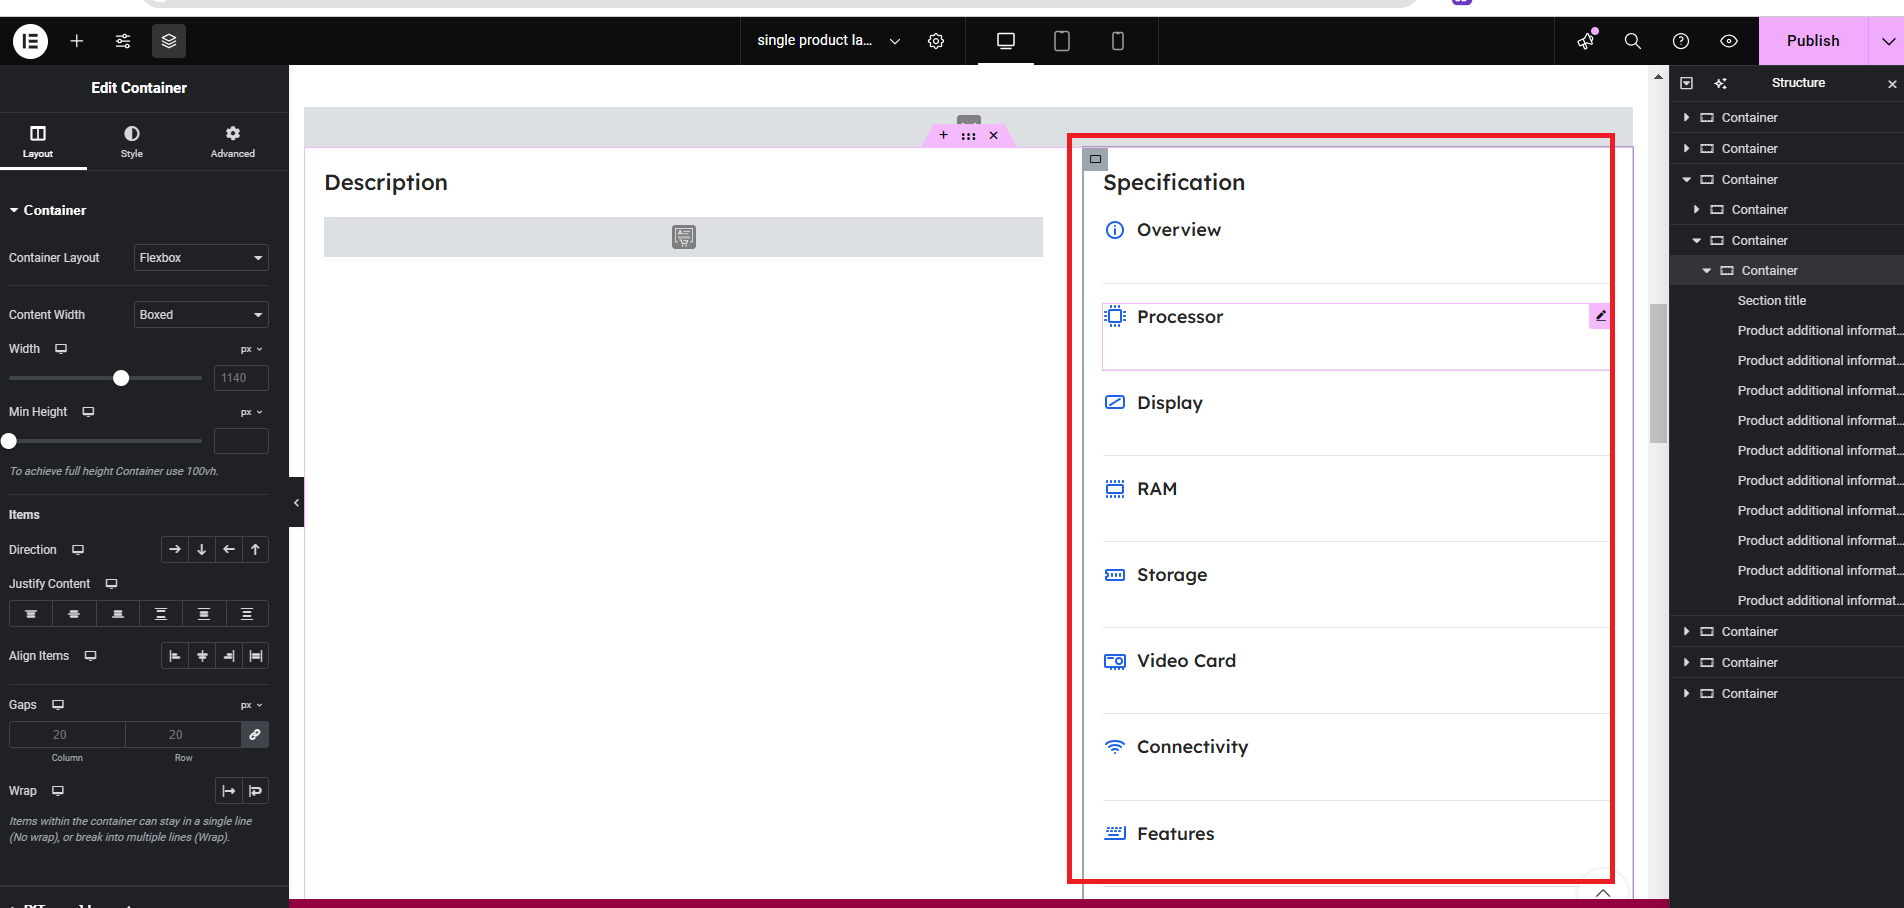This screenshot has width=1904, height=908.
Task: Preview changes with the eye icon
Action: tap(1729, 41)
